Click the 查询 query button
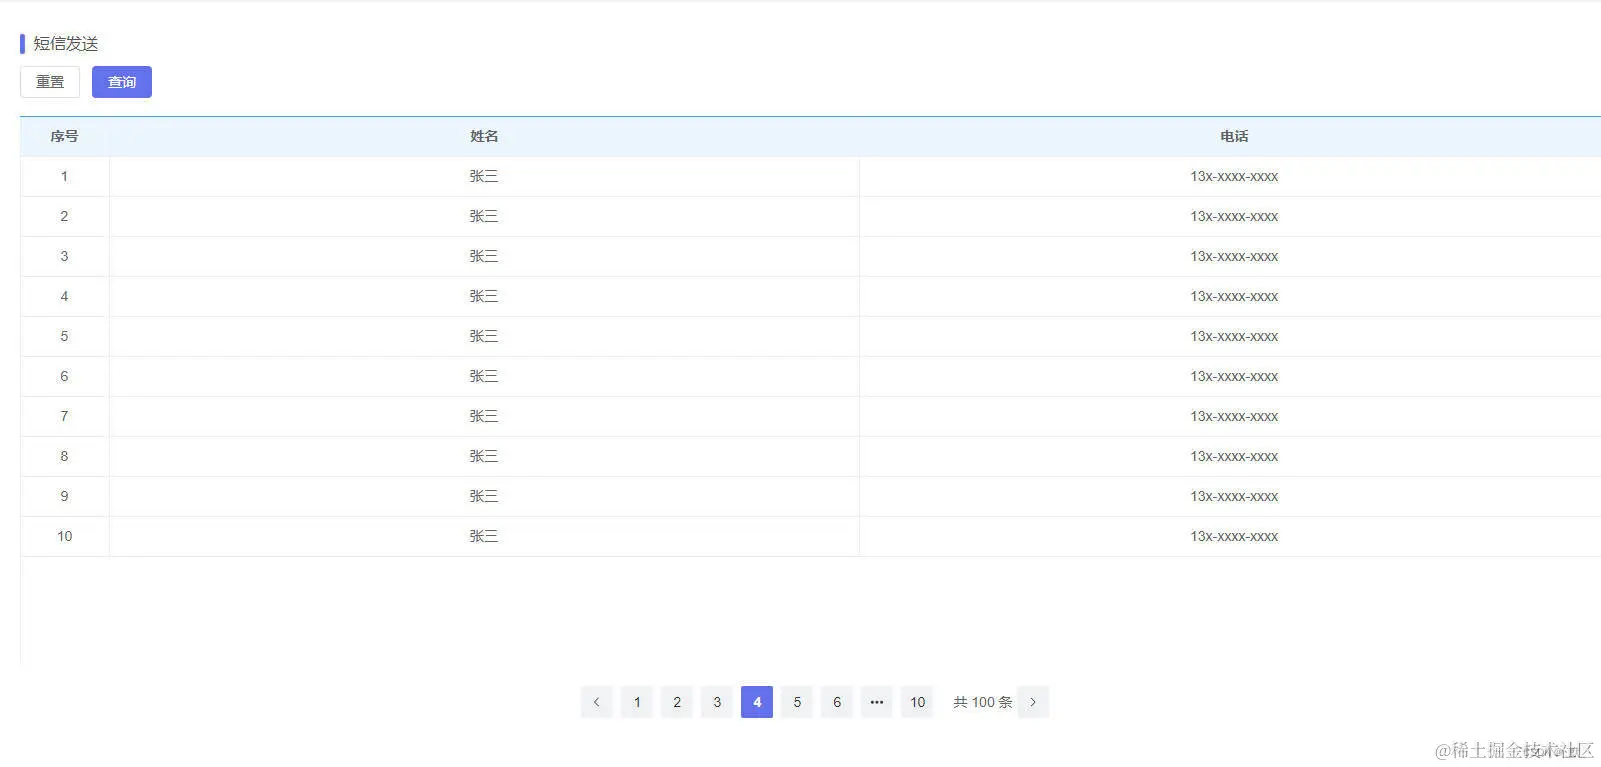The image size is (1601, 767). [x=122, y=82]
